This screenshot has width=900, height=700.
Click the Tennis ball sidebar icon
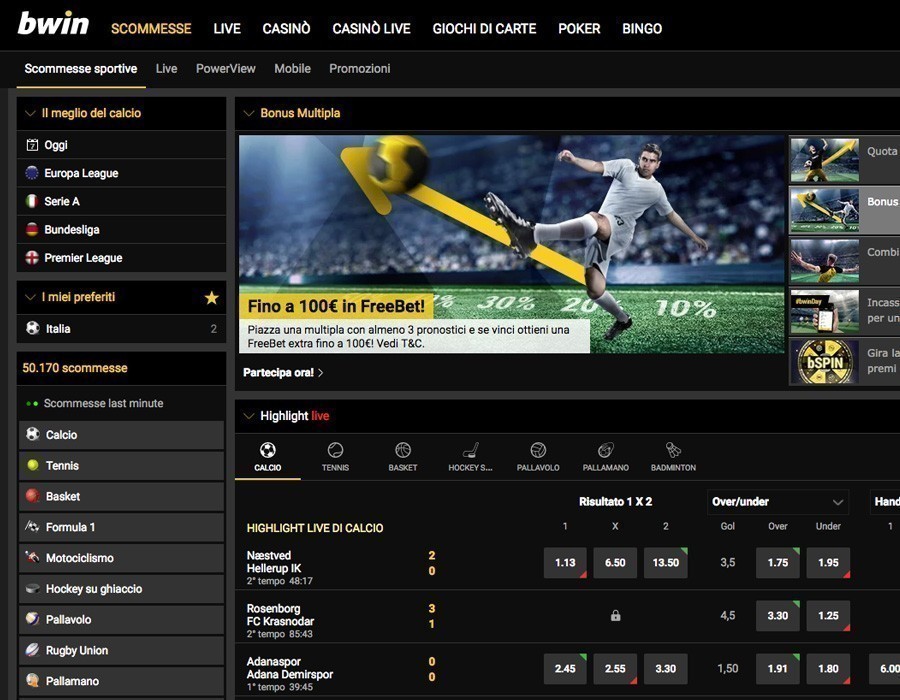33,465
